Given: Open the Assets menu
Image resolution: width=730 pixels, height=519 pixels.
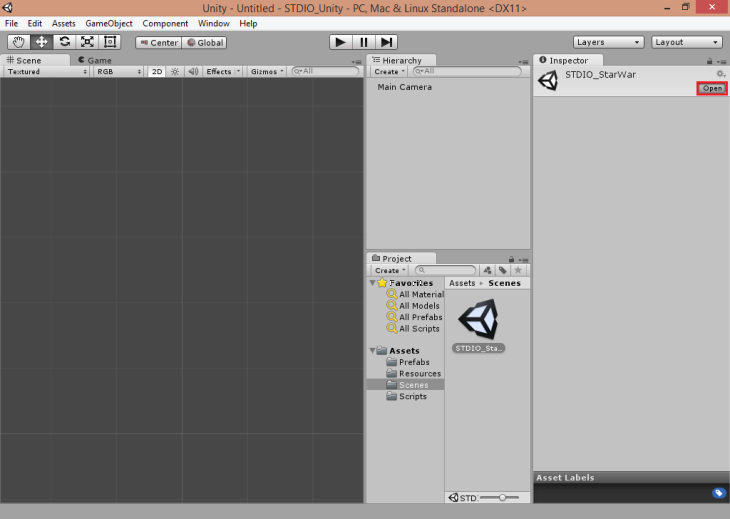Looking at the screenshot, I should (63, 23).
